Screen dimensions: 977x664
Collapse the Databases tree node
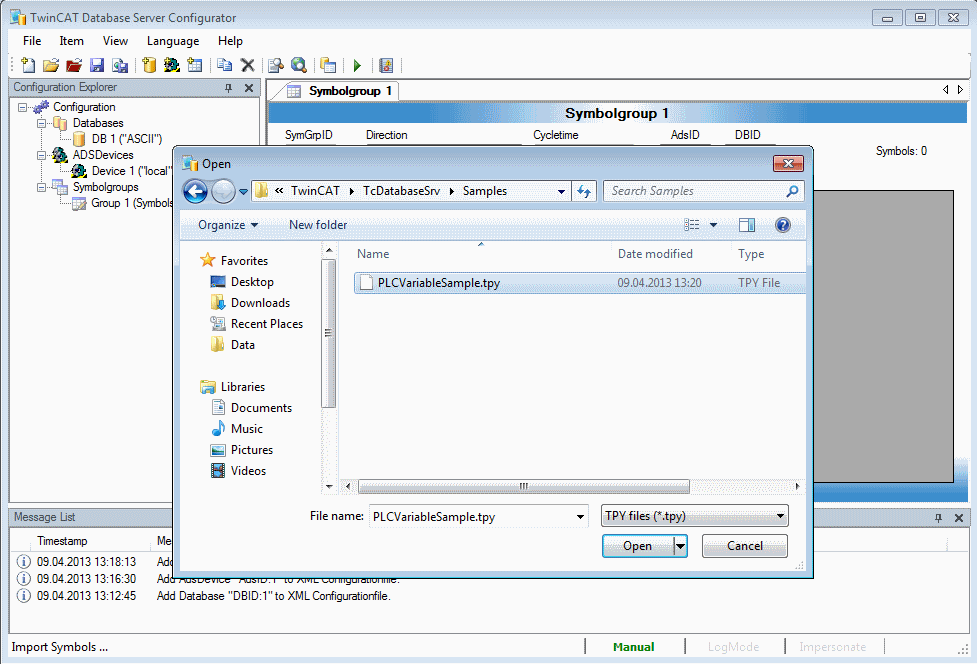click(42, 123)
